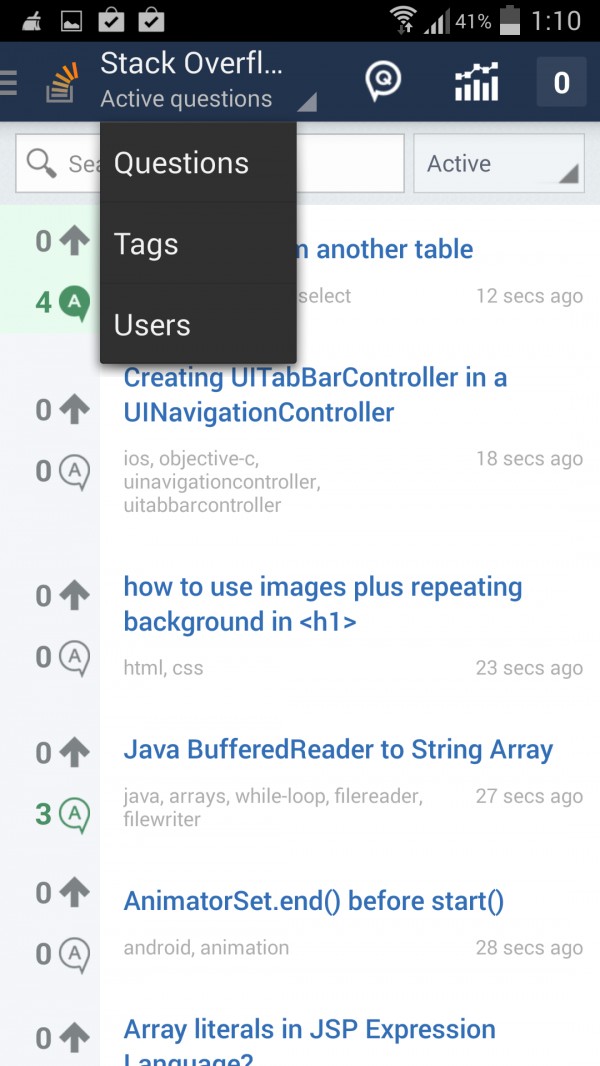Screen dimensions: 600x1066
Task: Expand the Active sort dropdown
Action: point(498,164)
